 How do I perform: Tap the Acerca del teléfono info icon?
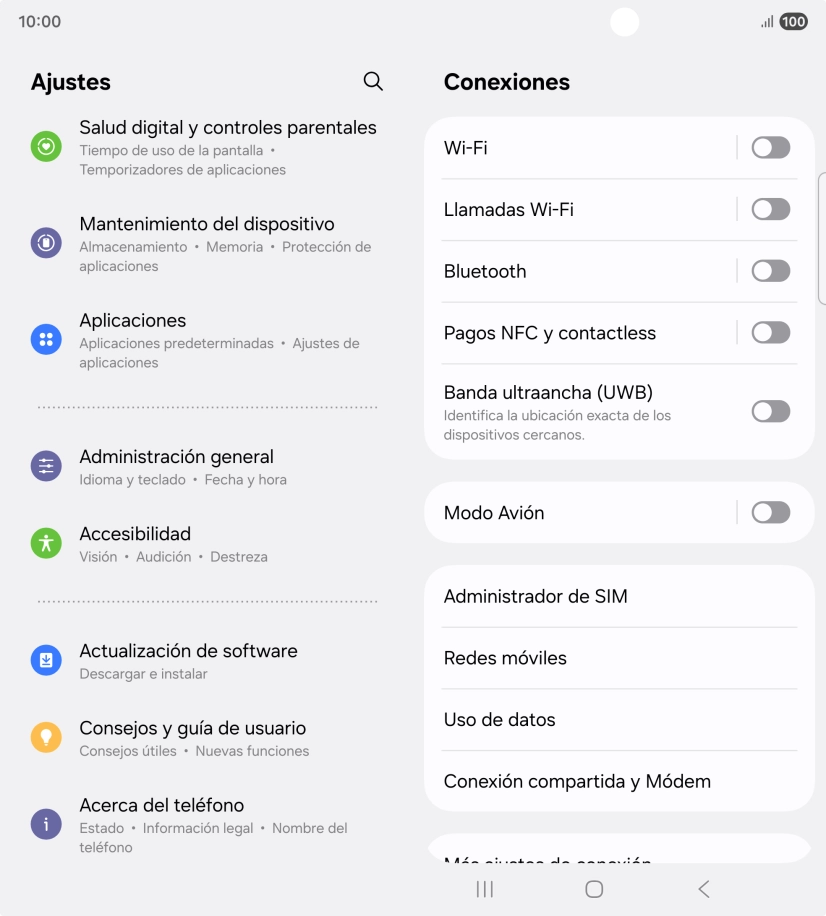click(46, 824)
